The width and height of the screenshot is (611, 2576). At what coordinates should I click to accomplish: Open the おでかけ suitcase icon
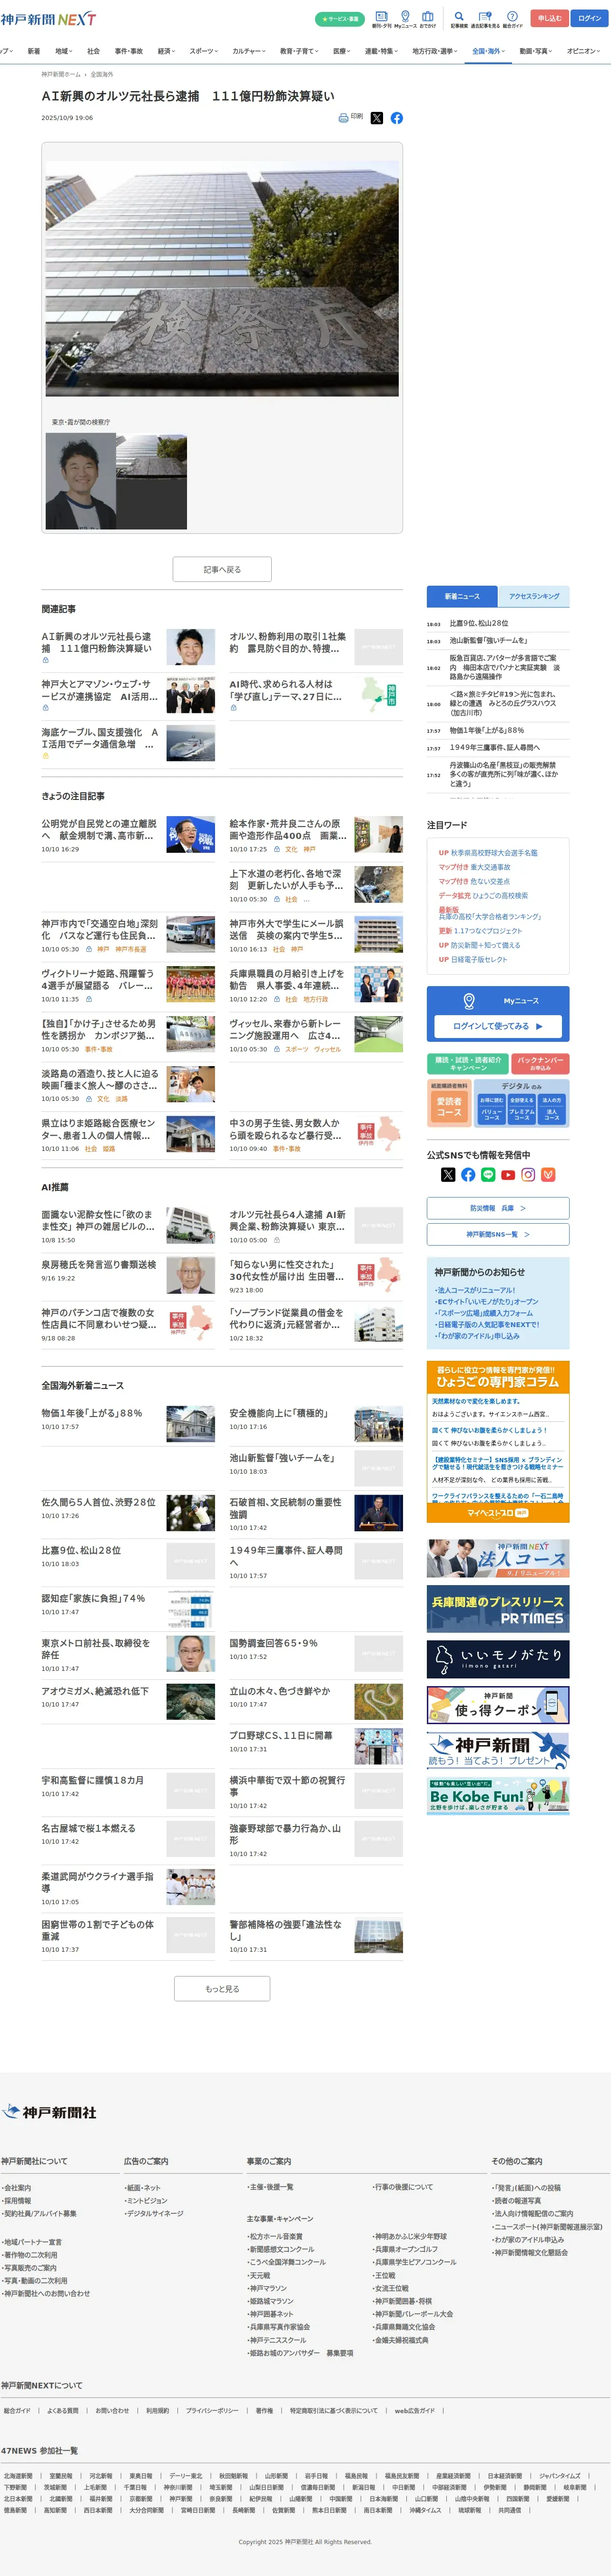[428, 19]
